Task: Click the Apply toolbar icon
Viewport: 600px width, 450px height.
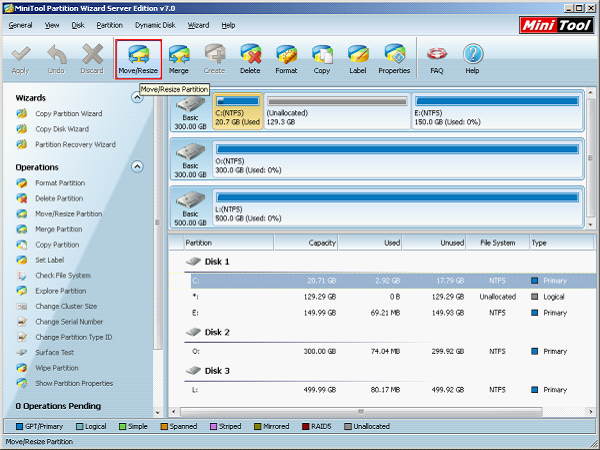Action: pyautogui.click(x=21, y=59)
